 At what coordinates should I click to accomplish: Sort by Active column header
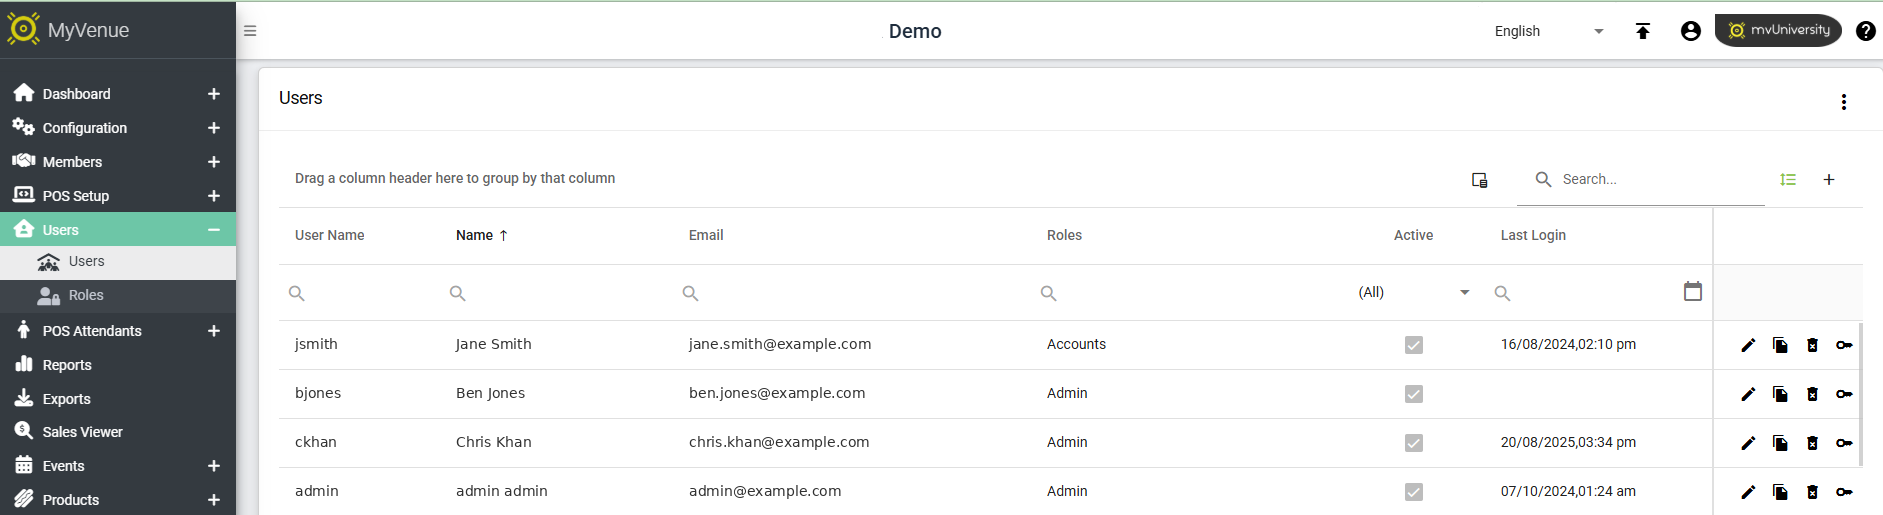[1413, 235]
